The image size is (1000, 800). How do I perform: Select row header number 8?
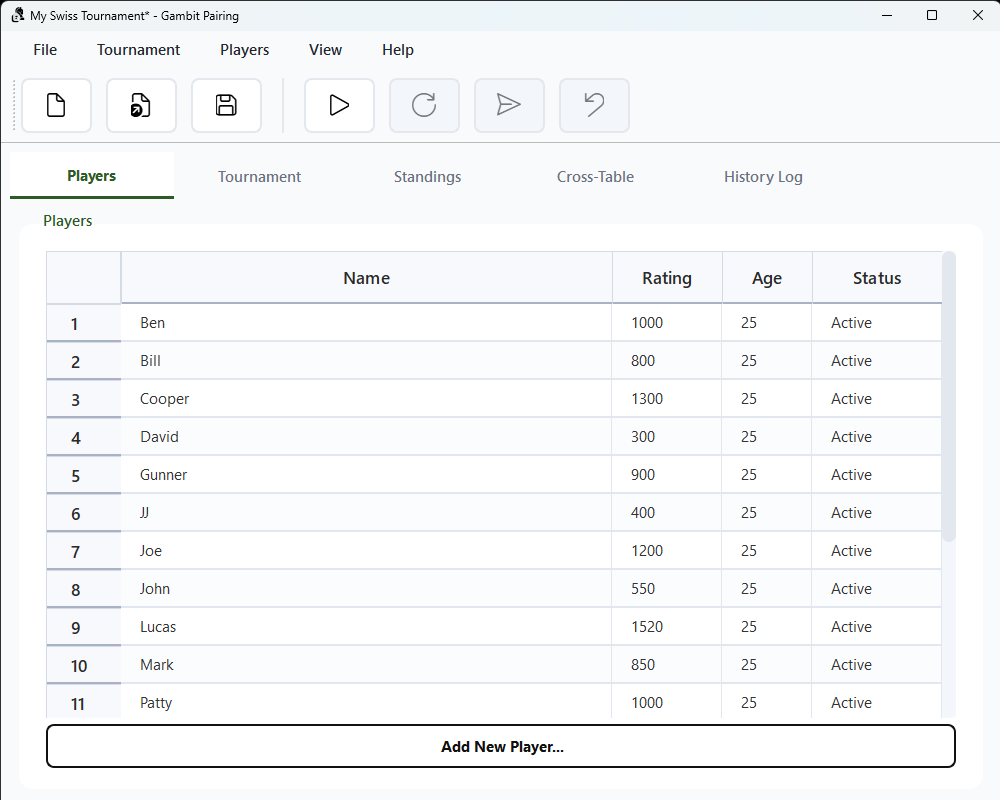[84, 589]
